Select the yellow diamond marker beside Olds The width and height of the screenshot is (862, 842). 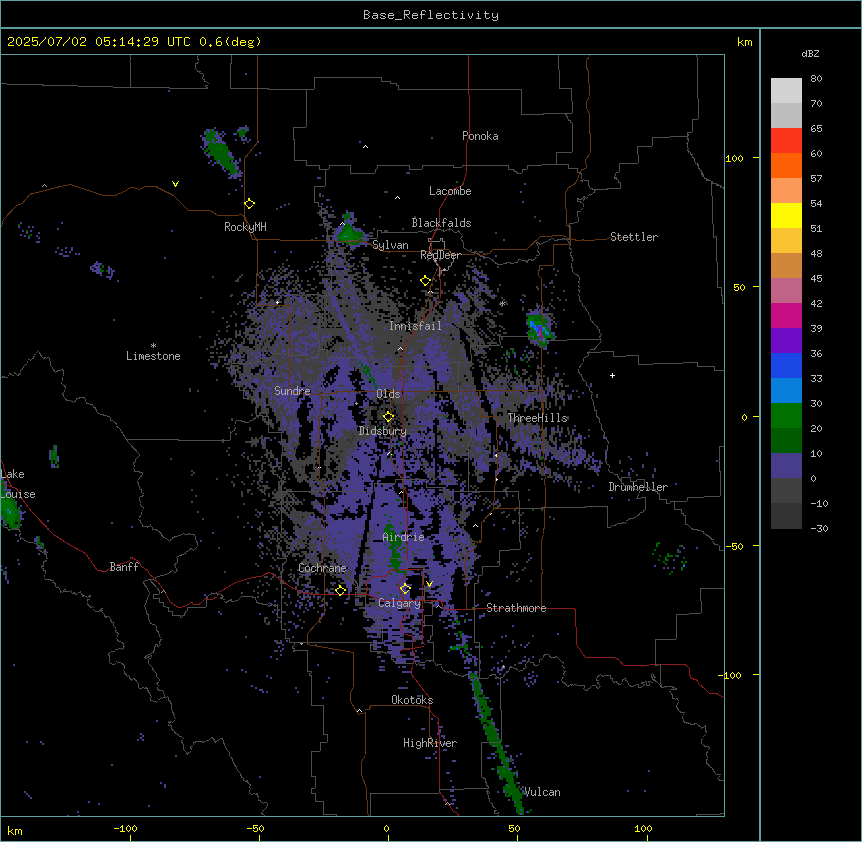(389, 417)
